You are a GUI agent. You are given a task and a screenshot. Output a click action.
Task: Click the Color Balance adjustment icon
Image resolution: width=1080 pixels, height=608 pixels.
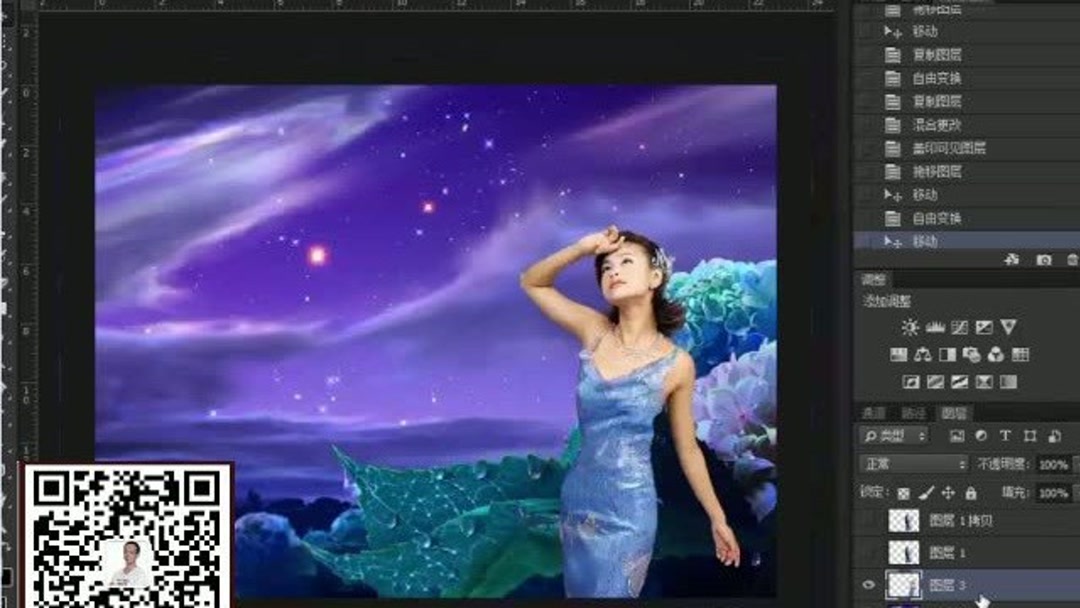tap(922, 353)
